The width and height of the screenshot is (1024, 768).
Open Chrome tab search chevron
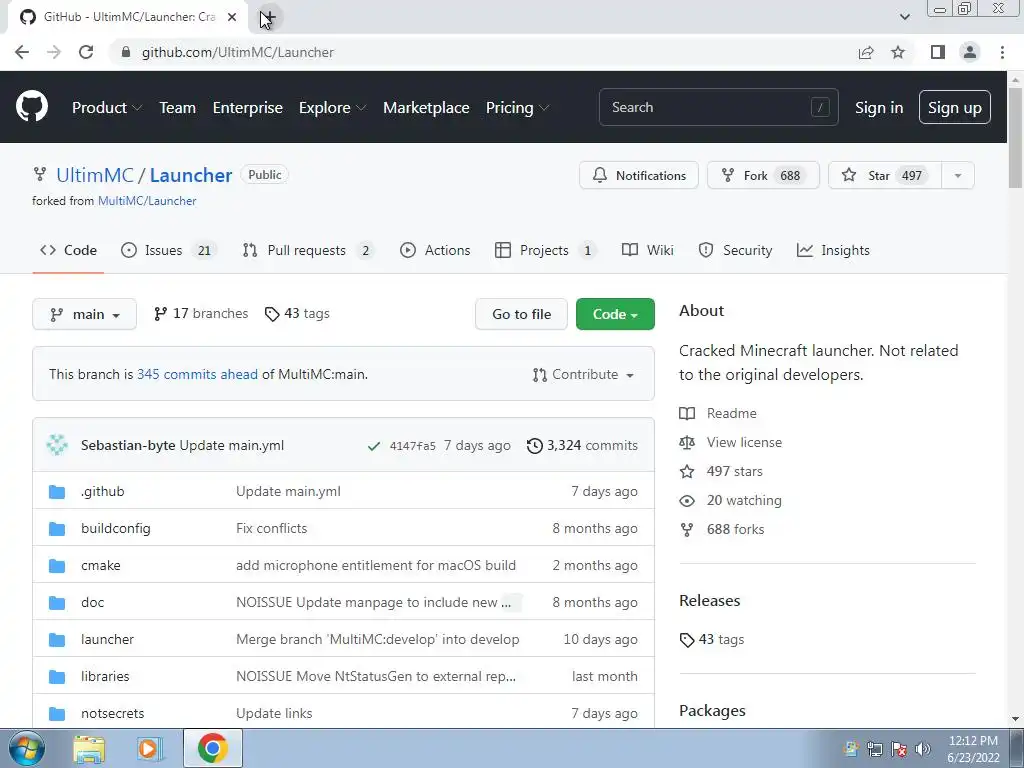tap(904, 17)
